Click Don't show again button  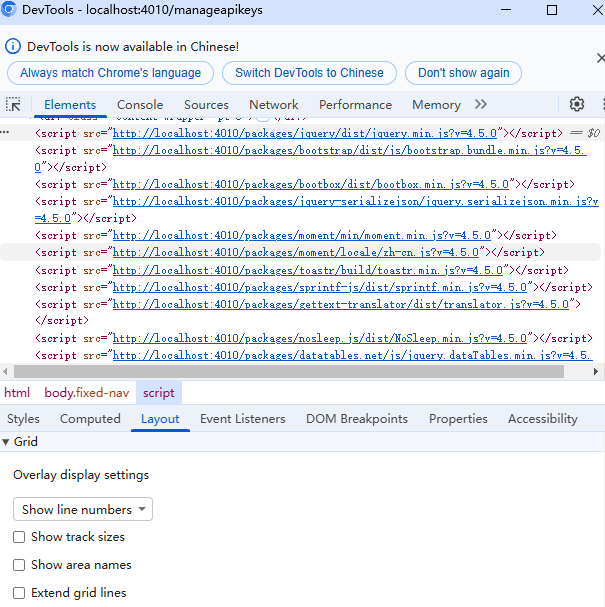463,73
